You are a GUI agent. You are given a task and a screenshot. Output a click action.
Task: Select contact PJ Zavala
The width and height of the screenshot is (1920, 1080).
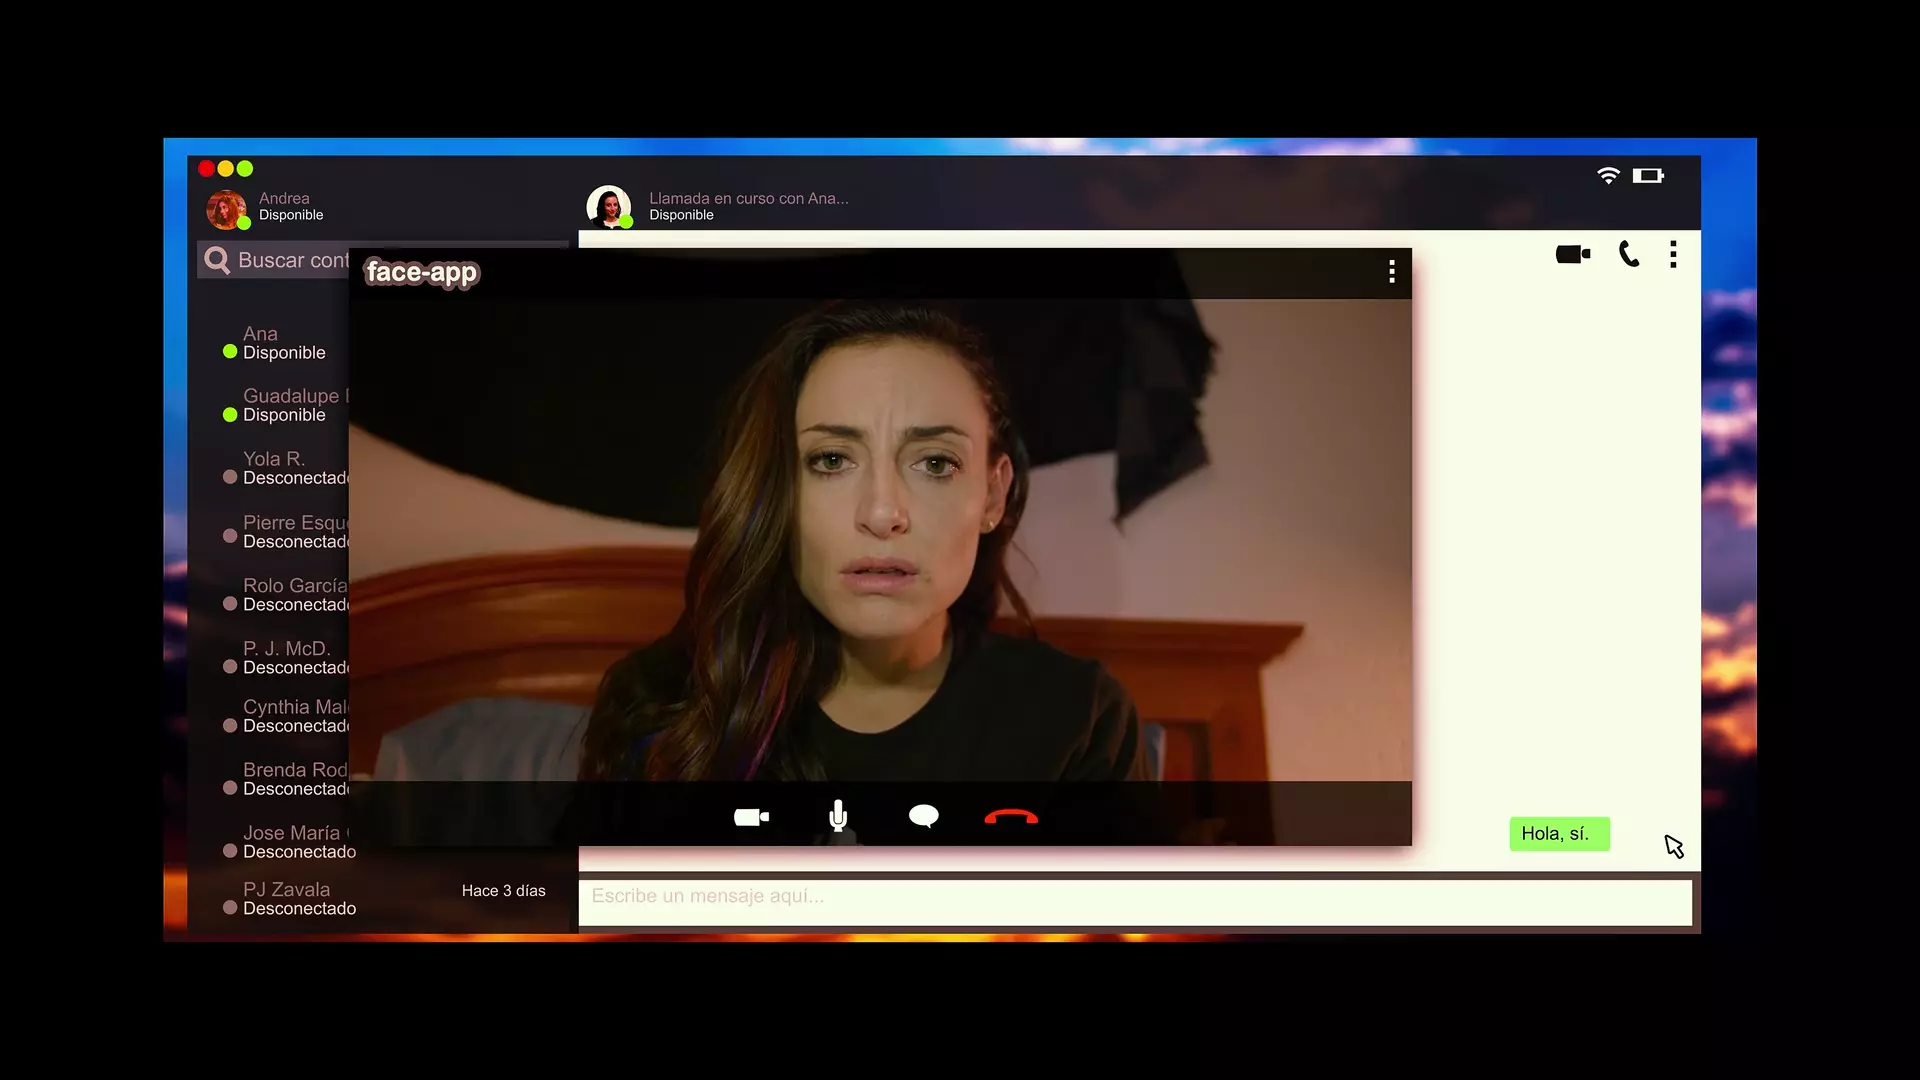pyautogui.click(x=298, y=898)
